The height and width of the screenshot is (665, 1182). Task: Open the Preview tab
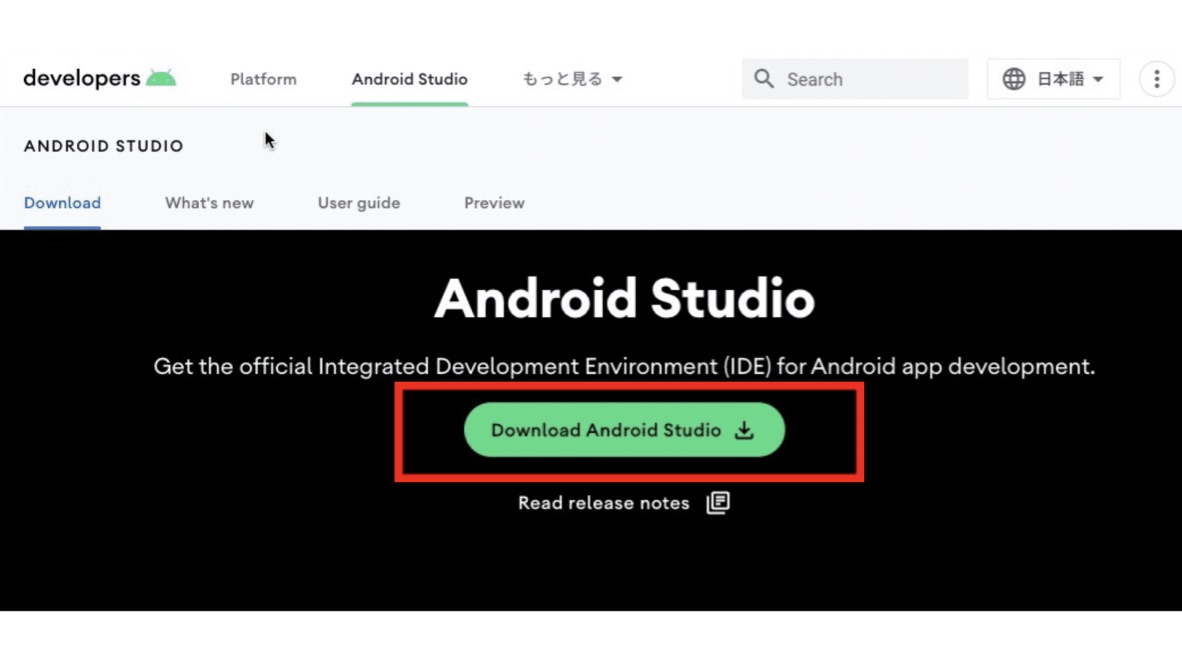[x=494, y=202]
